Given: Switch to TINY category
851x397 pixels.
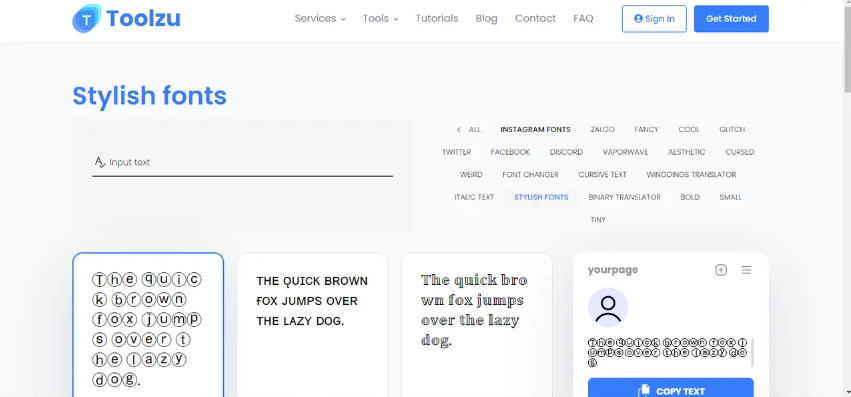Looking at the screenshot, I should coord(598,220).
